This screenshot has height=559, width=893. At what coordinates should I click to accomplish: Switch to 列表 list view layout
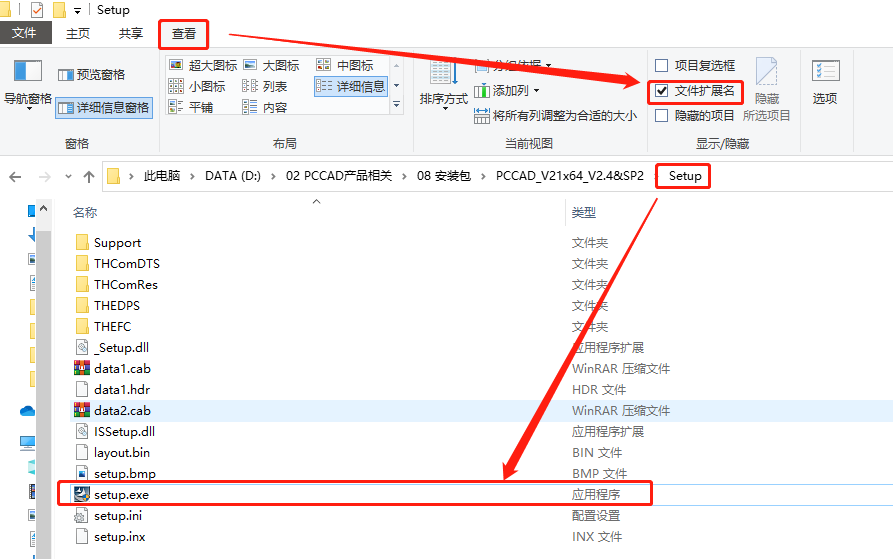pos(265,86)
